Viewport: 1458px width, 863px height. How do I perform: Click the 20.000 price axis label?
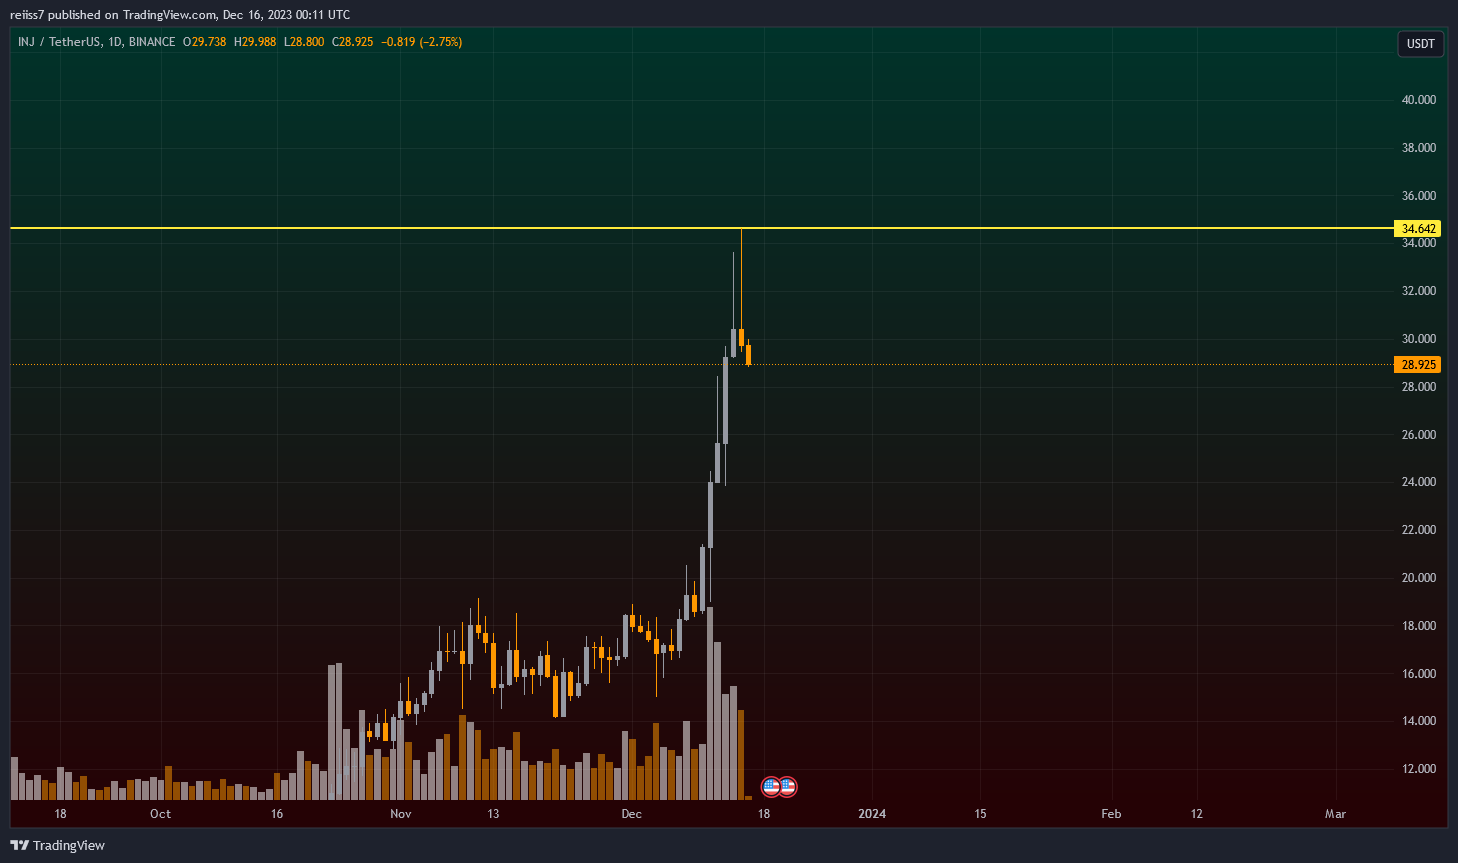[x=1418, y=578]
